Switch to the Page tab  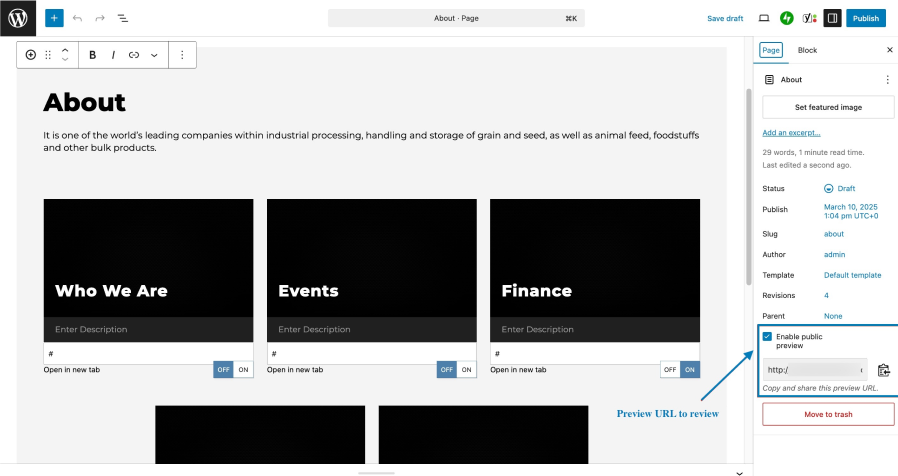click(771, 50)
